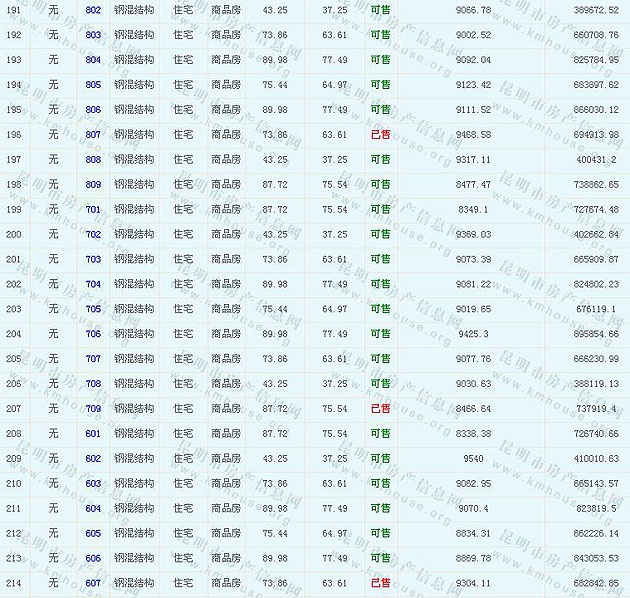Open room 601 link

pyautogui.click(x=93, y=434)
